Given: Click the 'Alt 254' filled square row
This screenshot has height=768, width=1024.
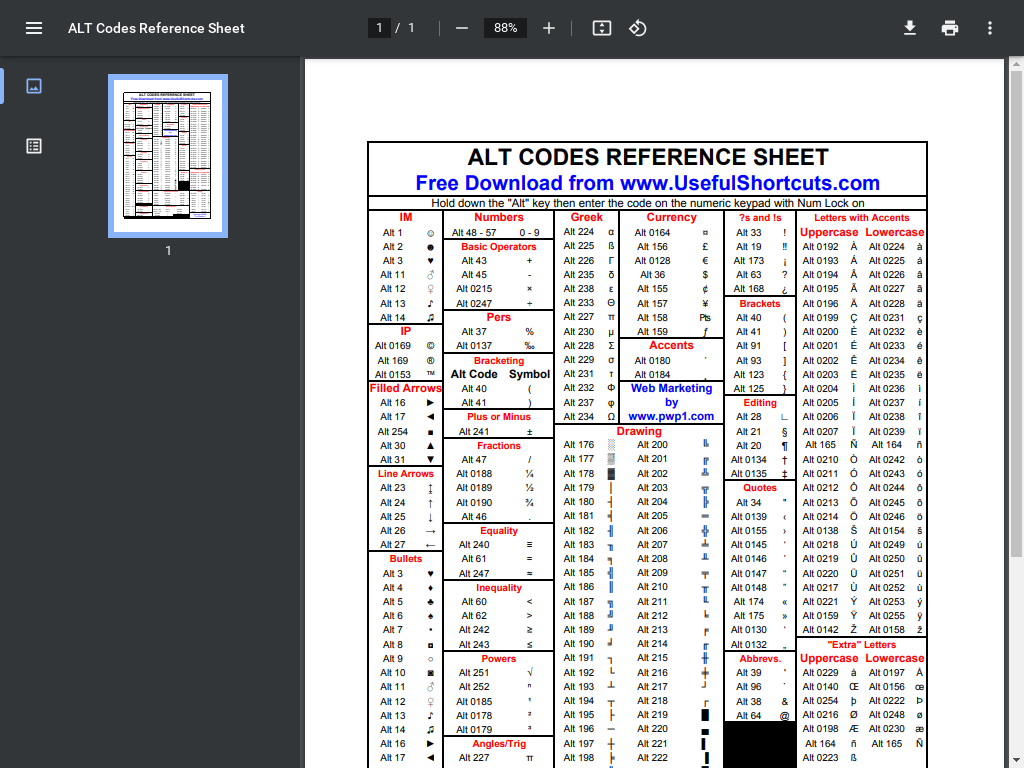Looking at the screenshot, I should click(406, 432).
